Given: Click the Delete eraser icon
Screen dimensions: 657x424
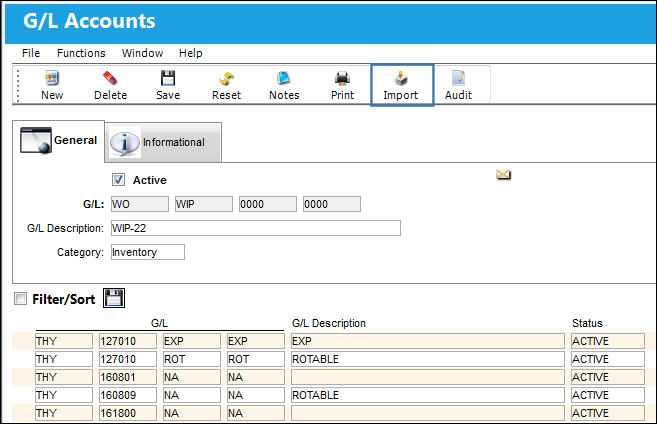Looking at the screenshot, I should coord(110,78).
